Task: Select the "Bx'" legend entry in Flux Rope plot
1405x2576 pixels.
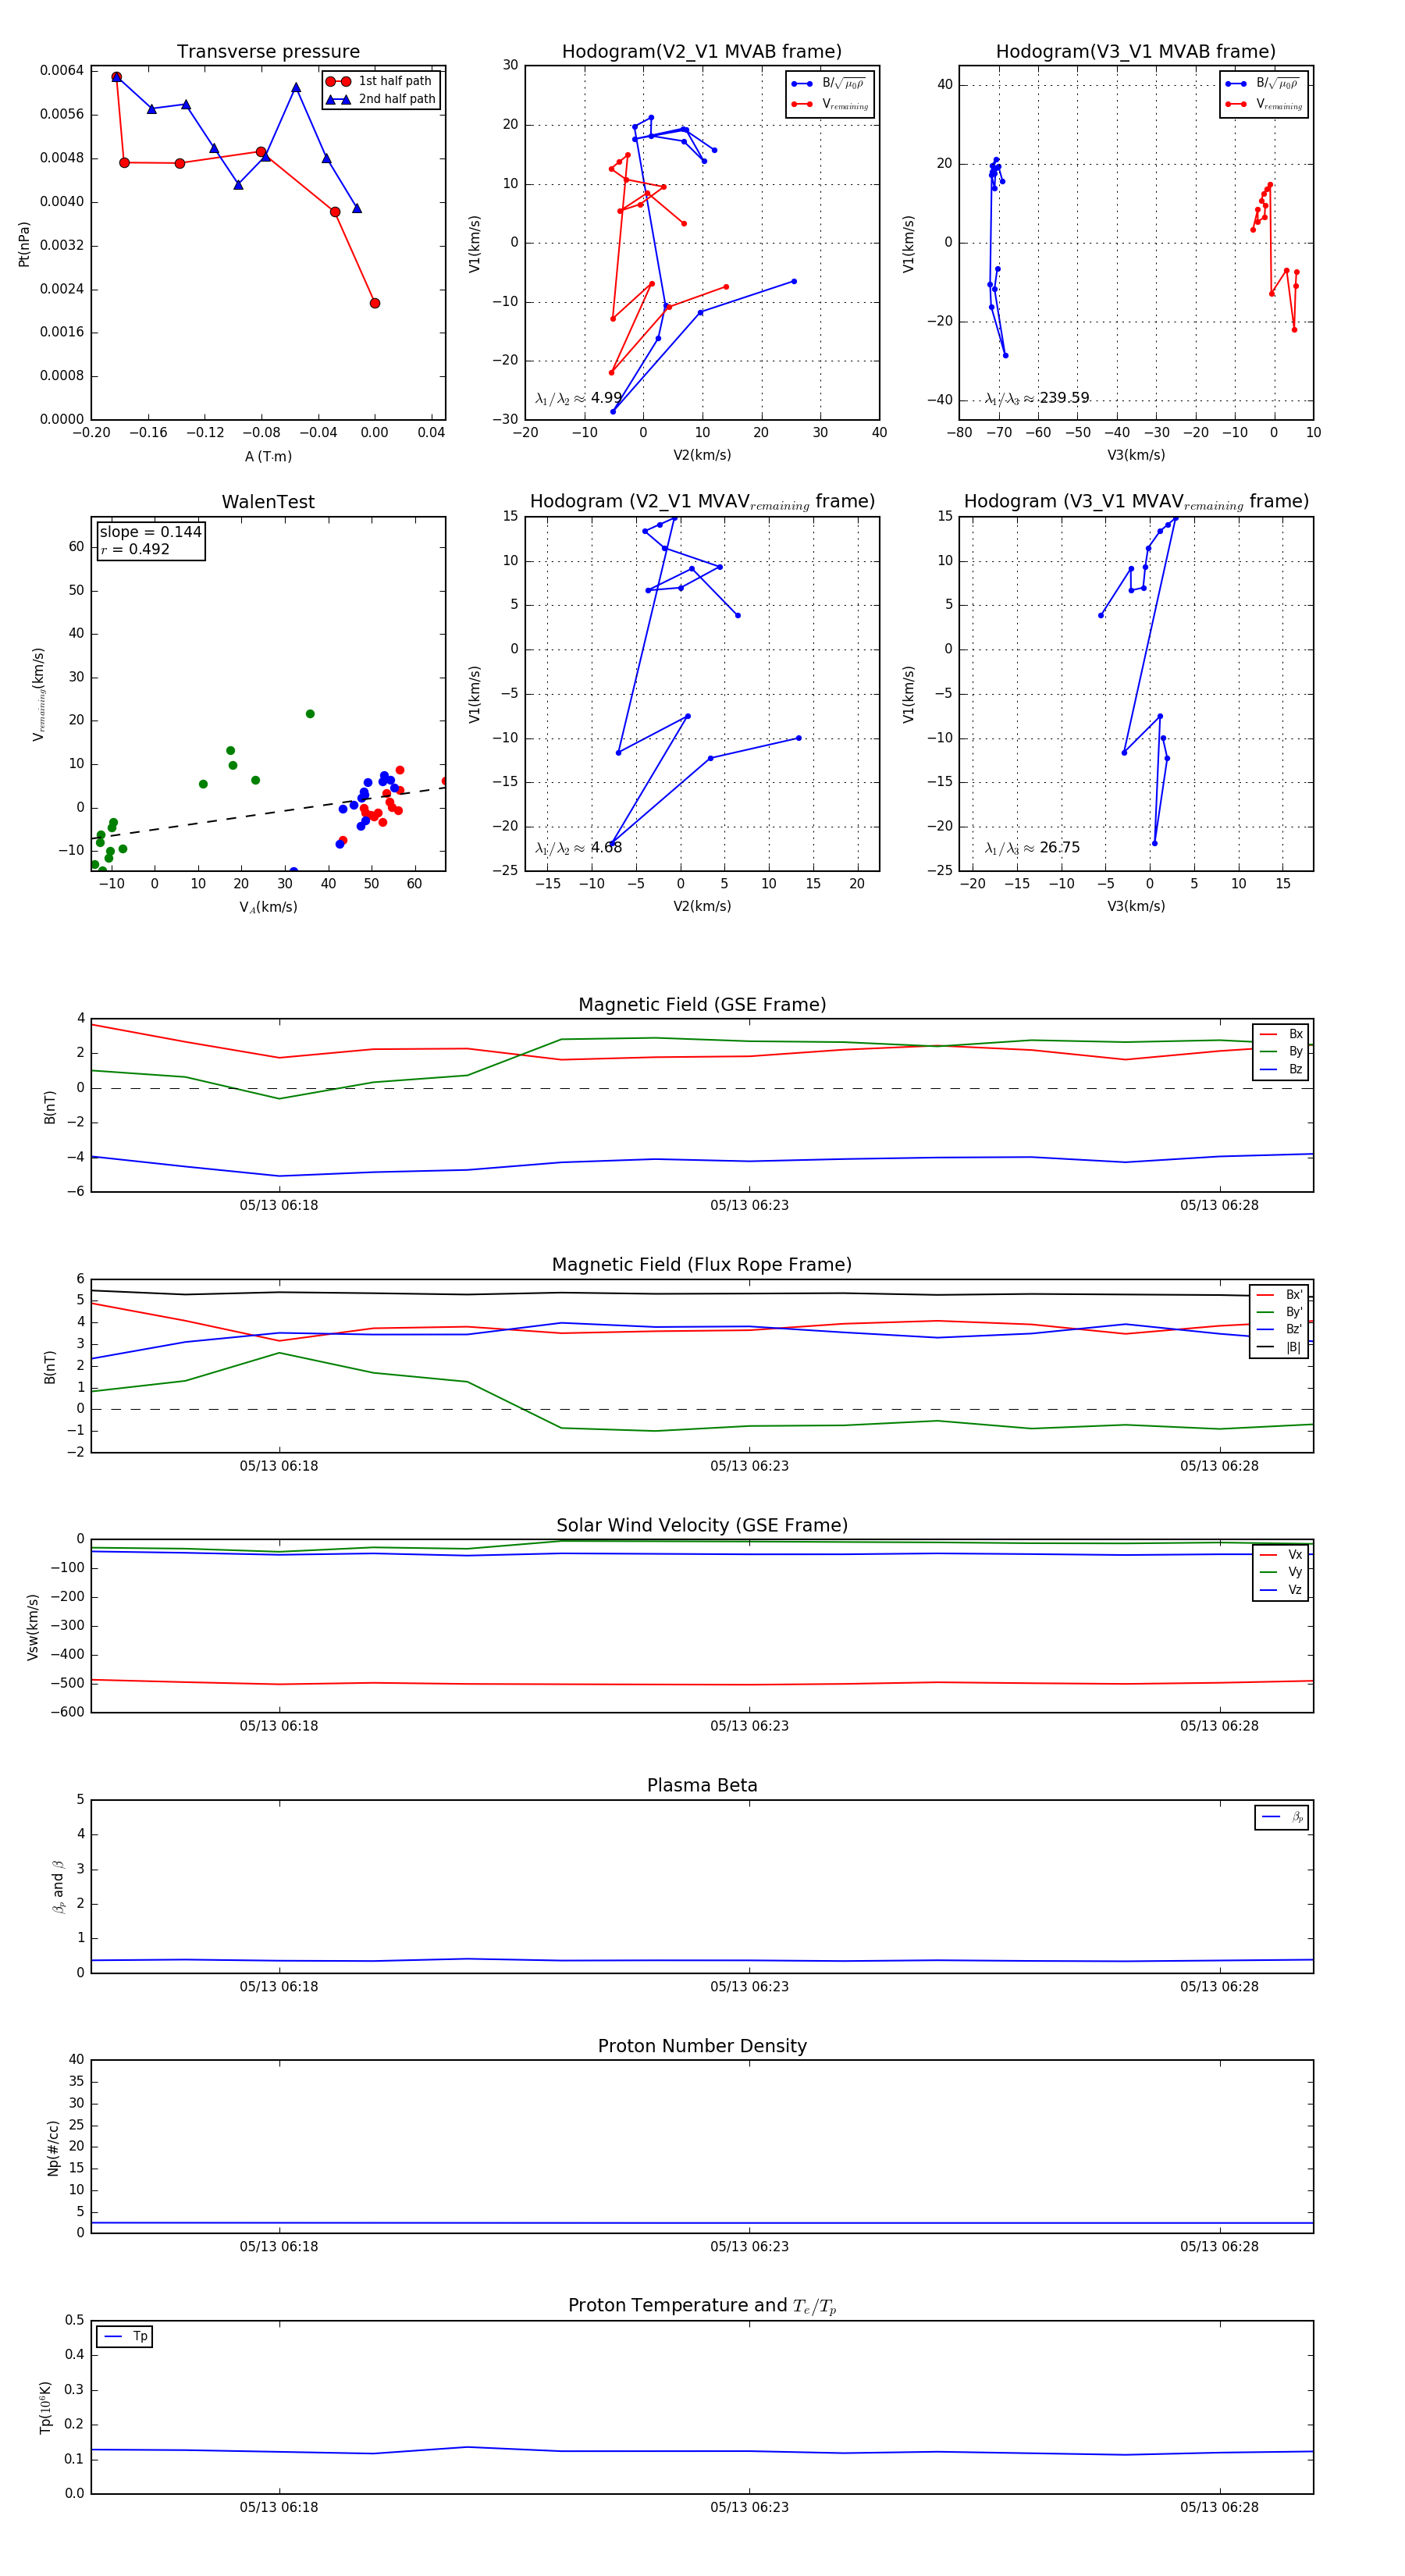Action: tap(1279, 1295)
